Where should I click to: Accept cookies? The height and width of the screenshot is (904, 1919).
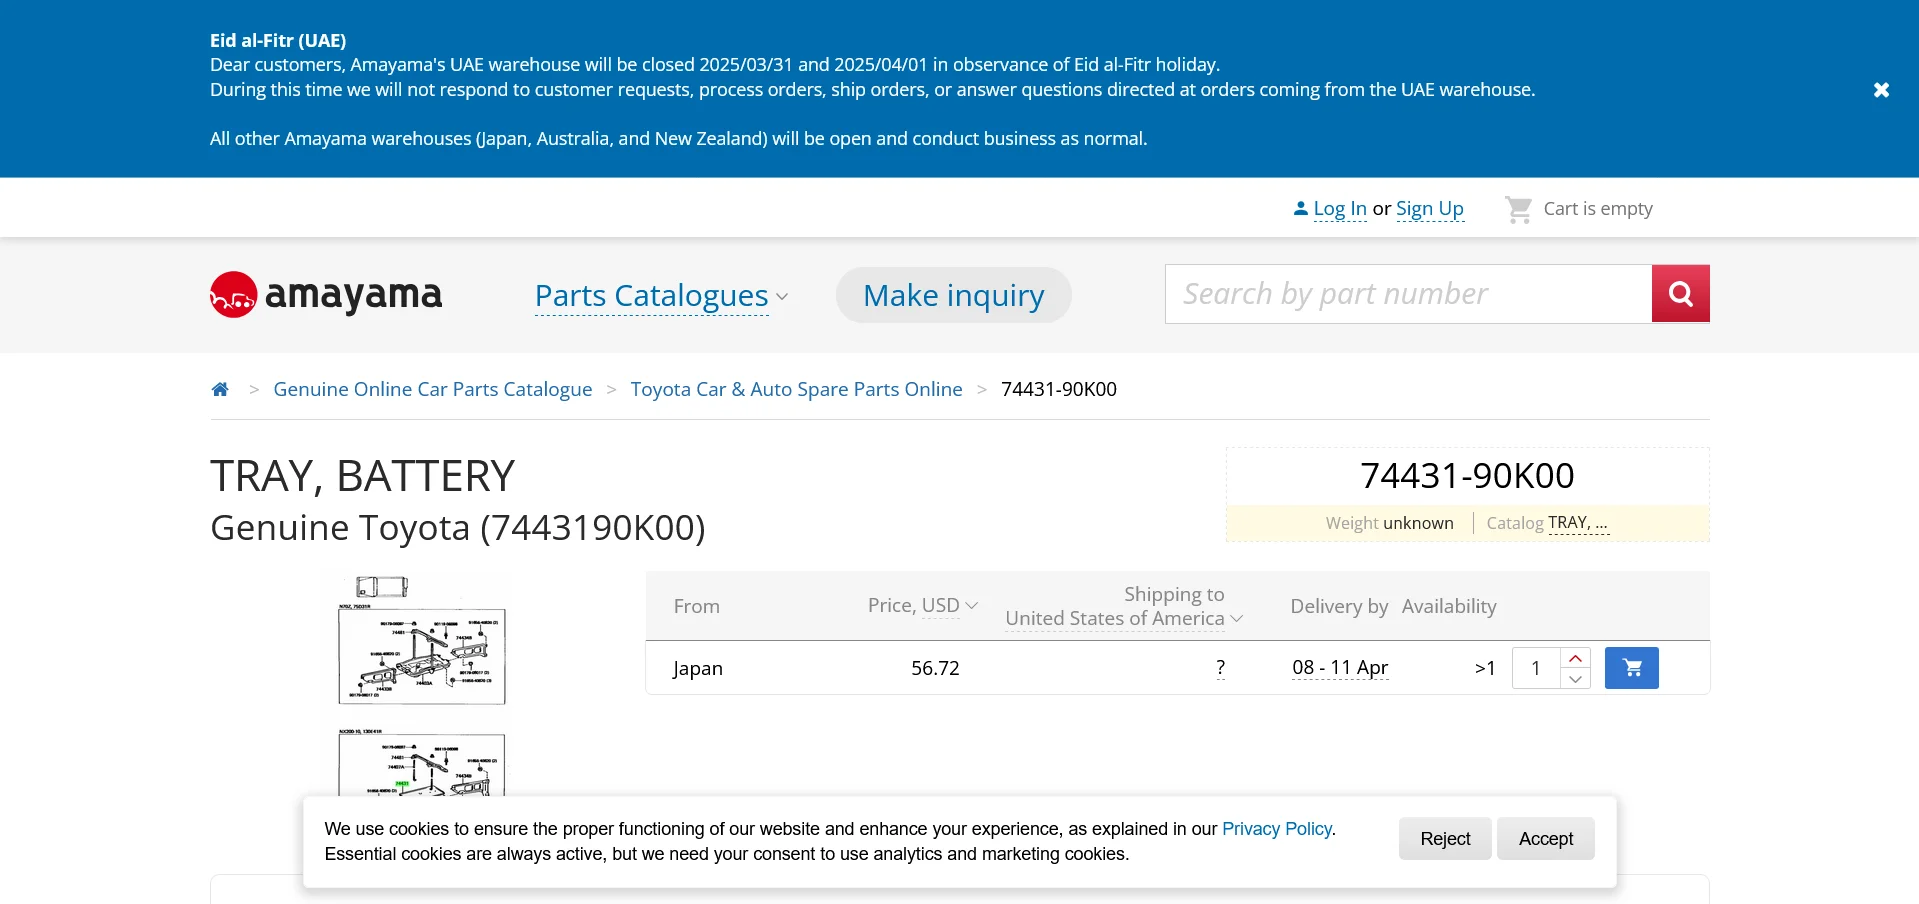(x=1545, y=839)
